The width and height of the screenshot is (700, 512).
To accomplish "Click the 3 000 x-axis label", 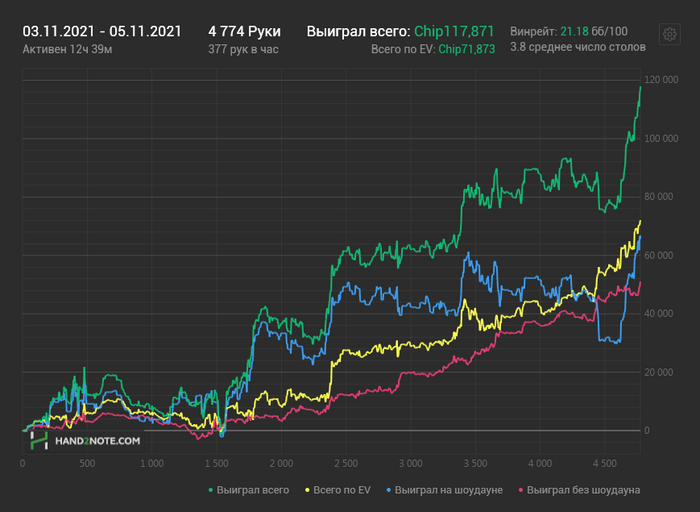I will pos(411,464).
